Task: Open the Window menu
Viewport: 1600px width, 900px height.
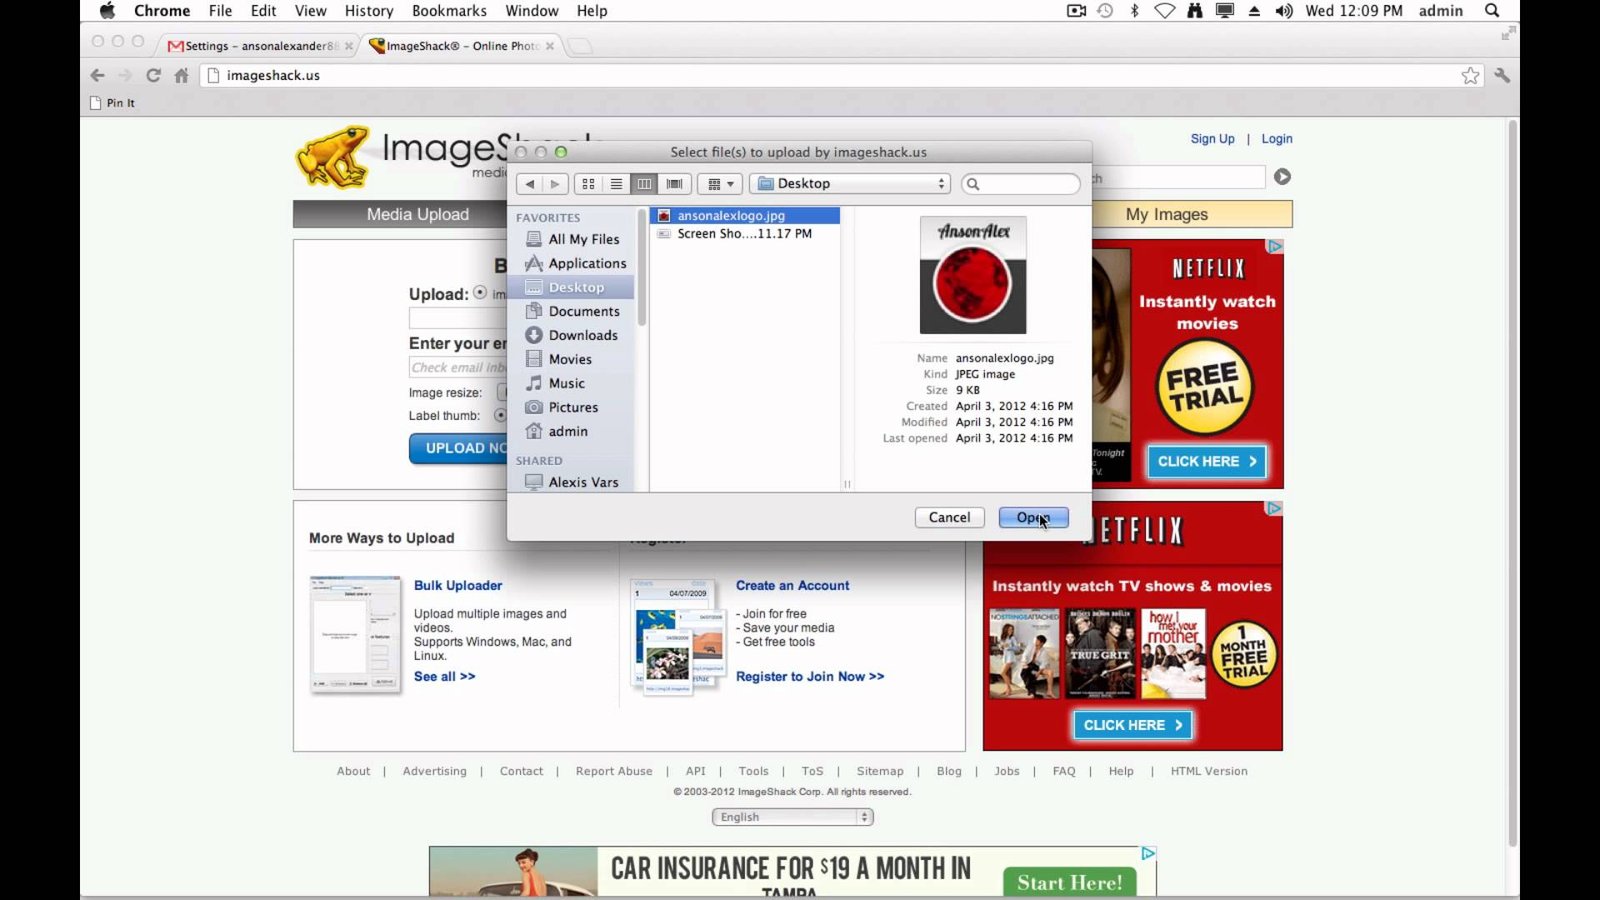Action: point(532,11)
